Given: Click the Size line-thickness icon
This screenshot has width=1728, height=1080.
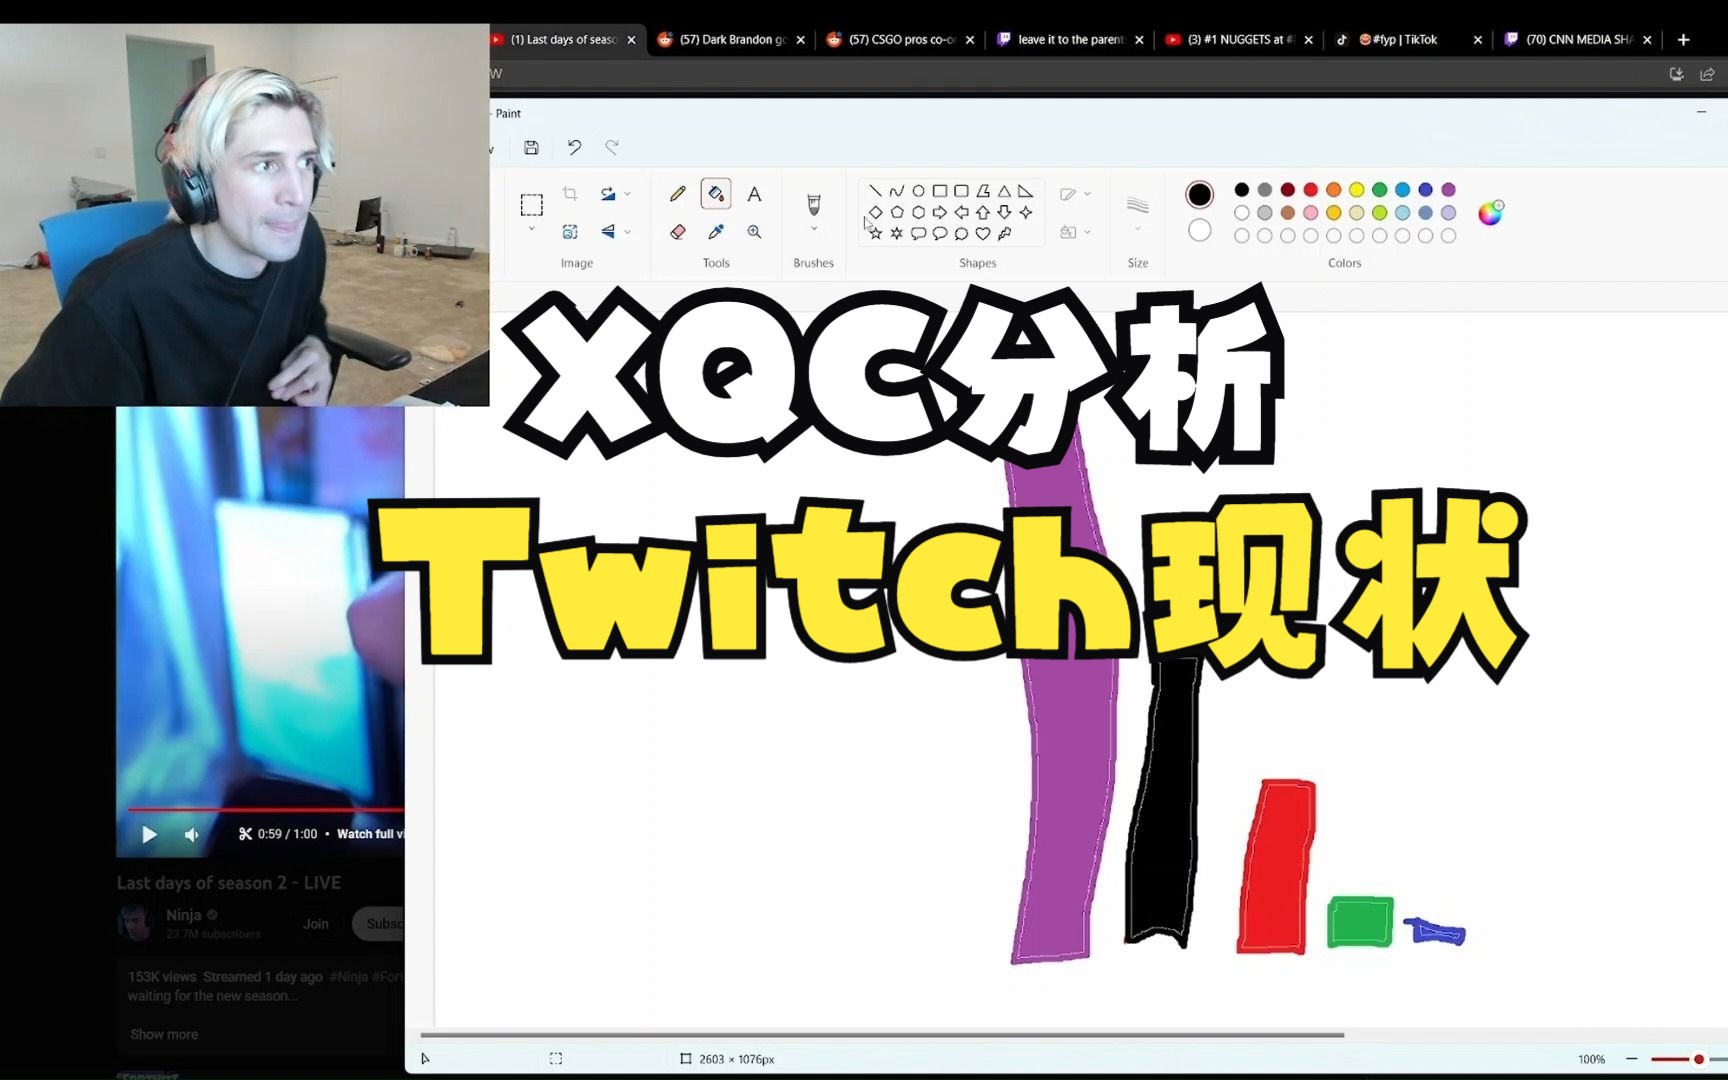Looking at the screenshot, I should (x=1138, y=205).
